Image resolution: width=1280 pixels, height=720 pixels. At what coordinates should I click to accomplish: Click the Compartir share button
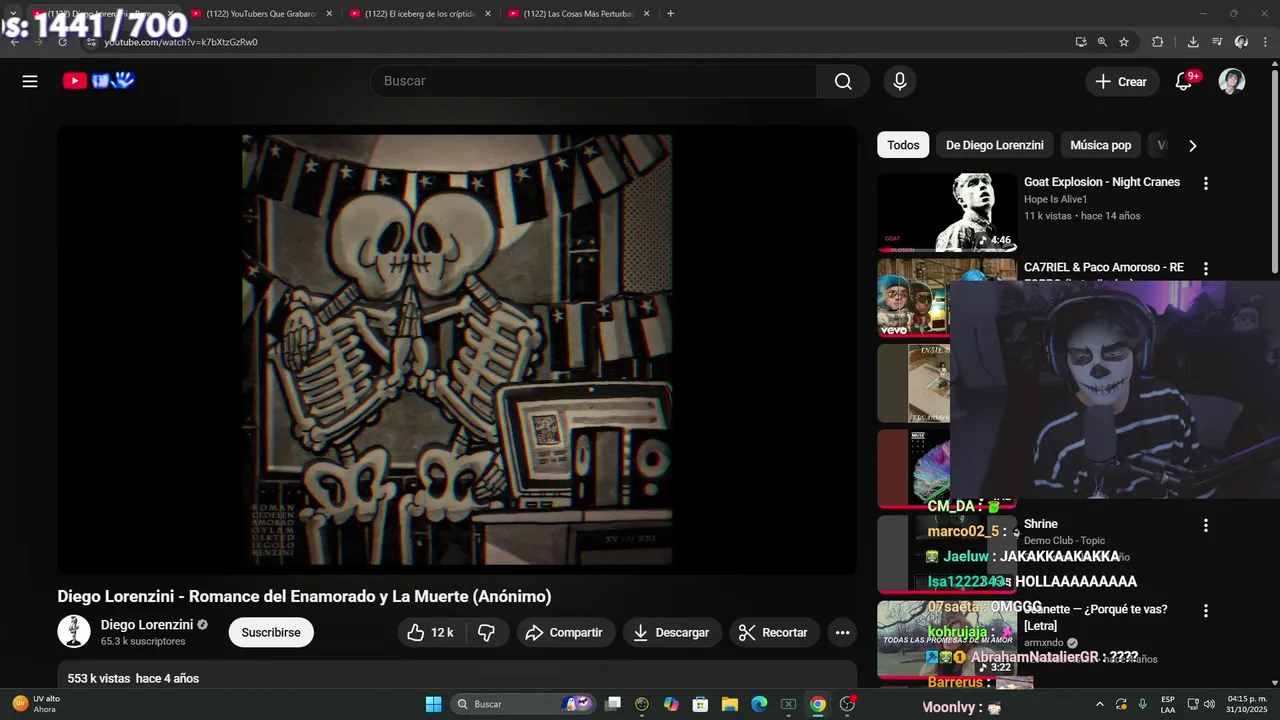565,632
